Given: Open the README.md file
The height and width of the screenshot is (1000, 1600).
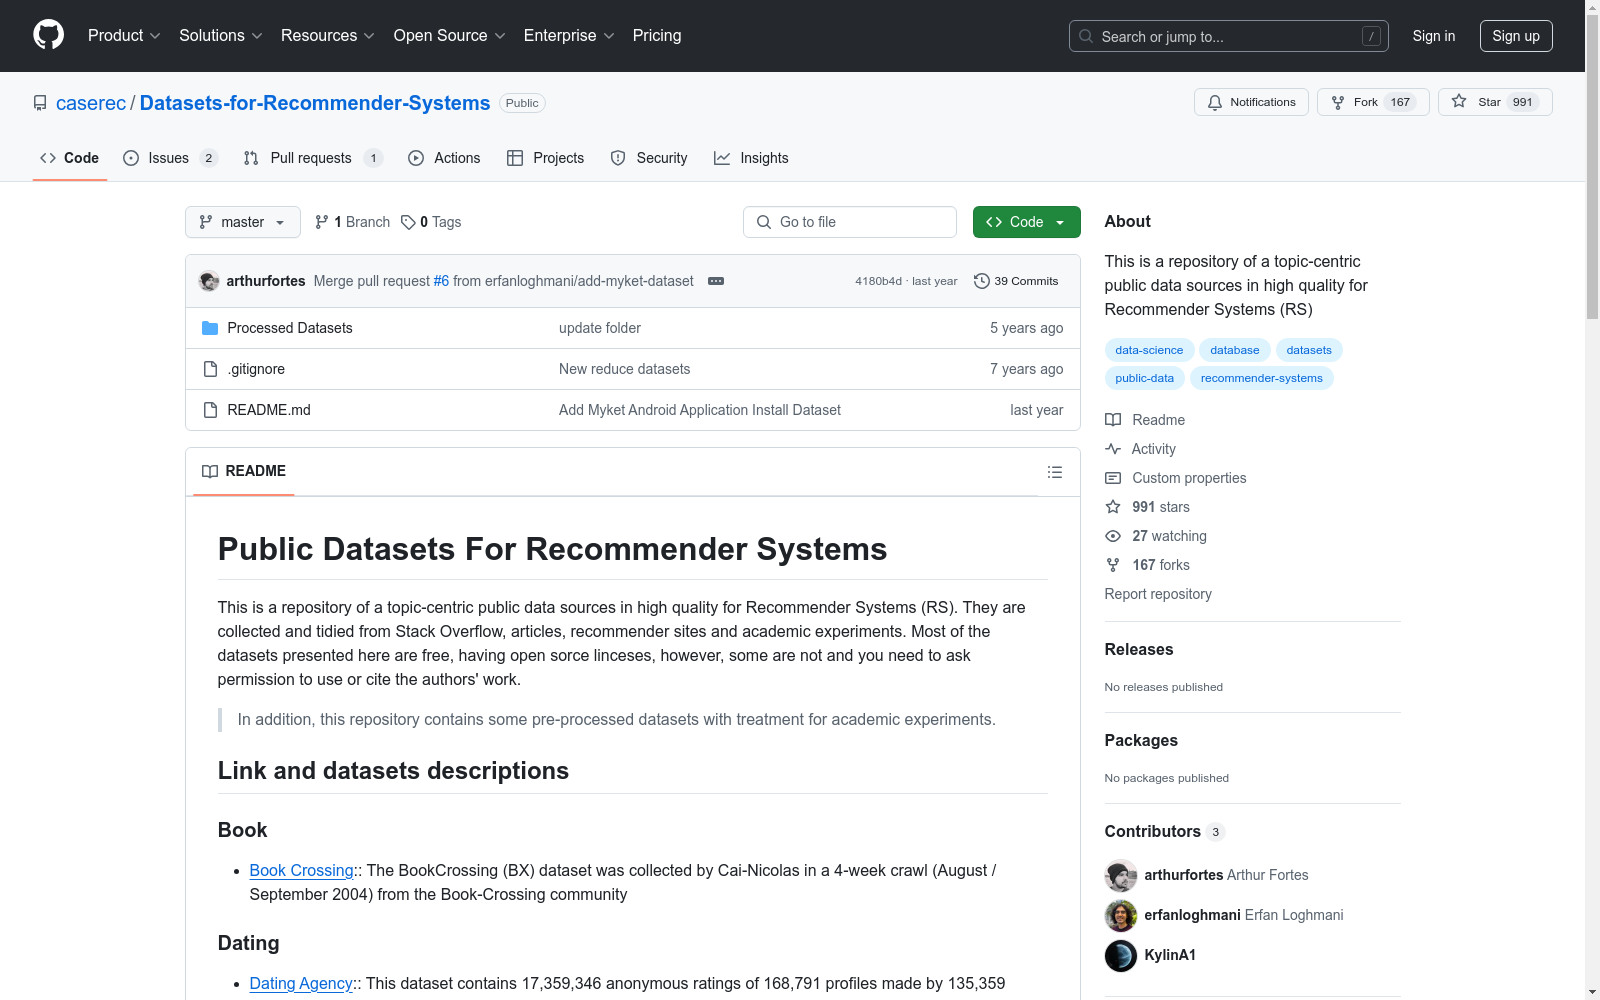Looking at the screenshot, I should (x=269, y=410).
